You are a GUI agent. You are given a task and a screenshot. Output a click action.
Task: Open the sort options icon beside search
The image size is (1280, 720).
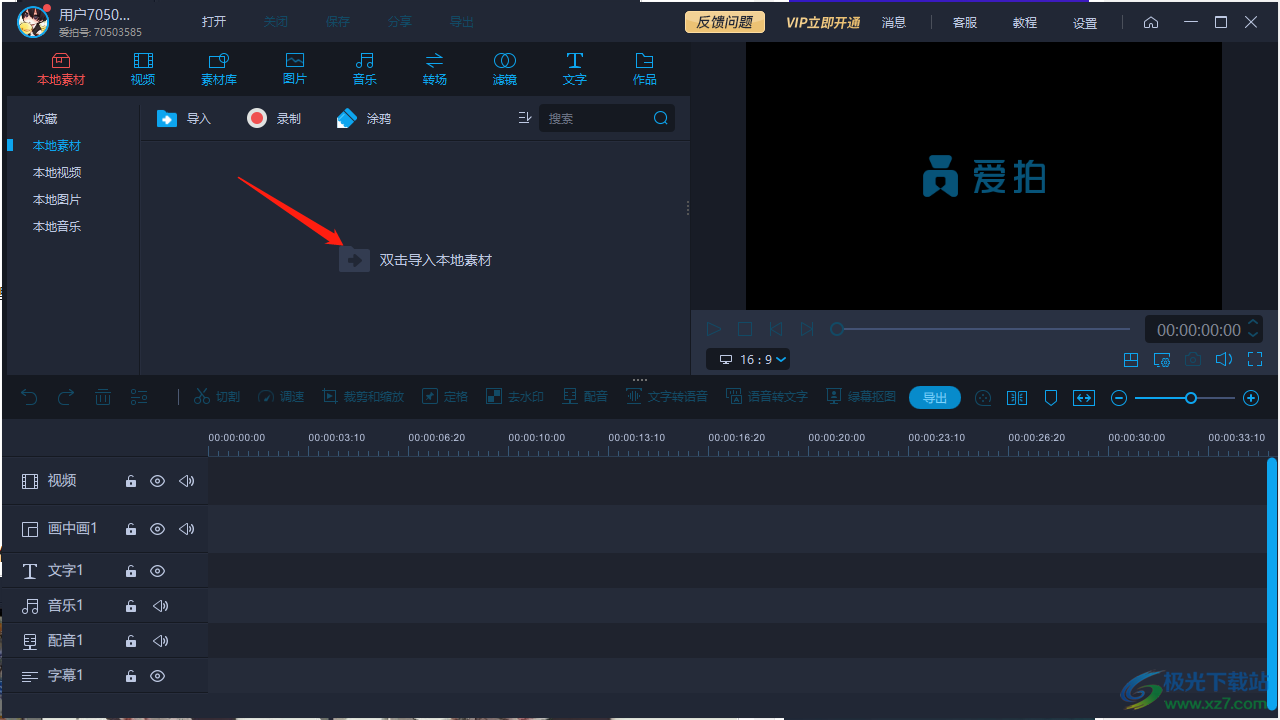pyautogui.click(x=525, y=118)
